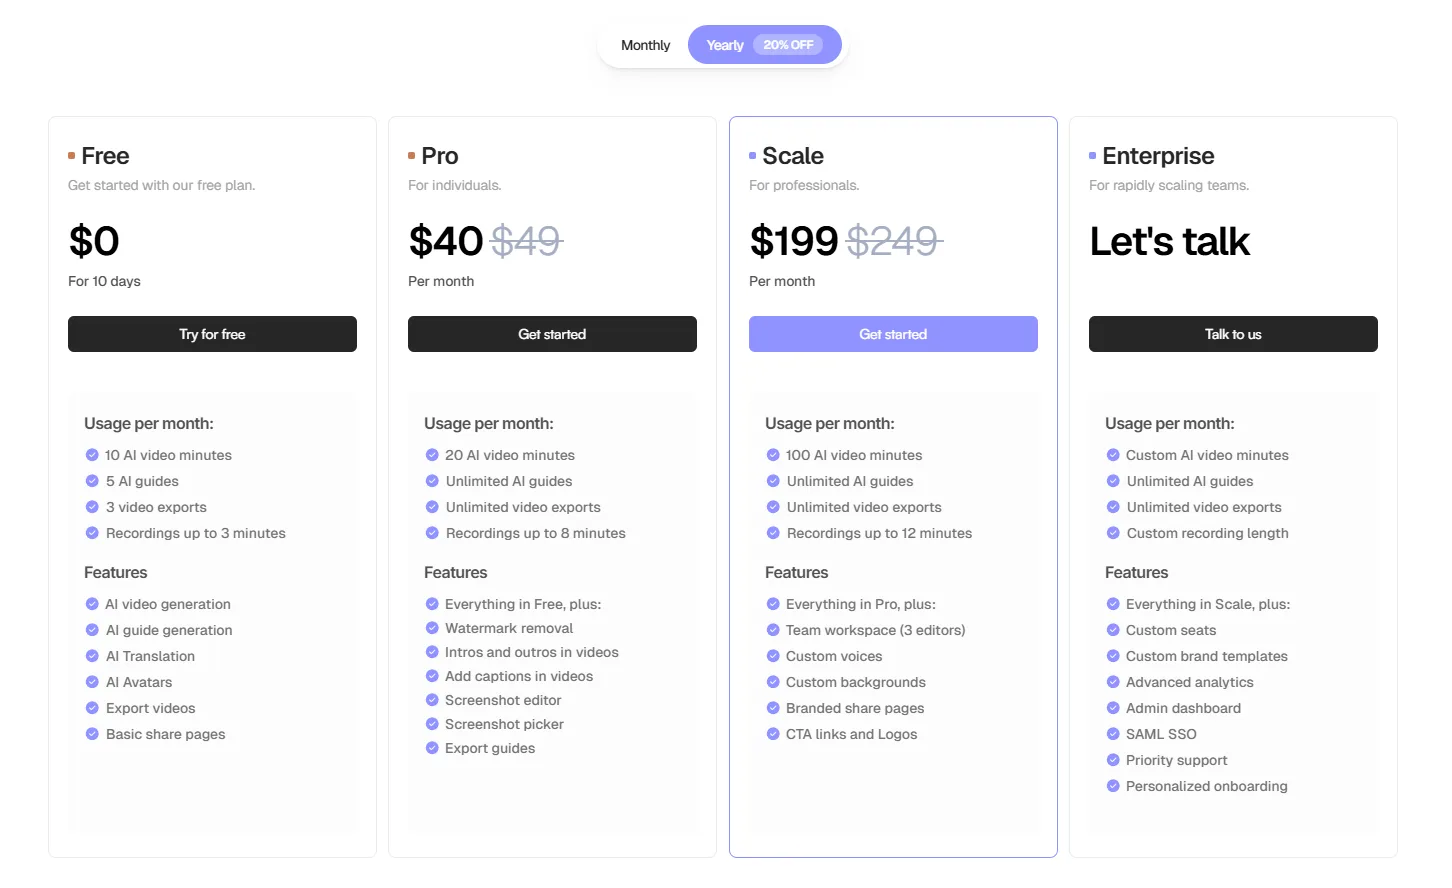Click the Team workspace (3 editors) item
The width and height of the screenshot is (1452, 888).
(x=876, y=630)
